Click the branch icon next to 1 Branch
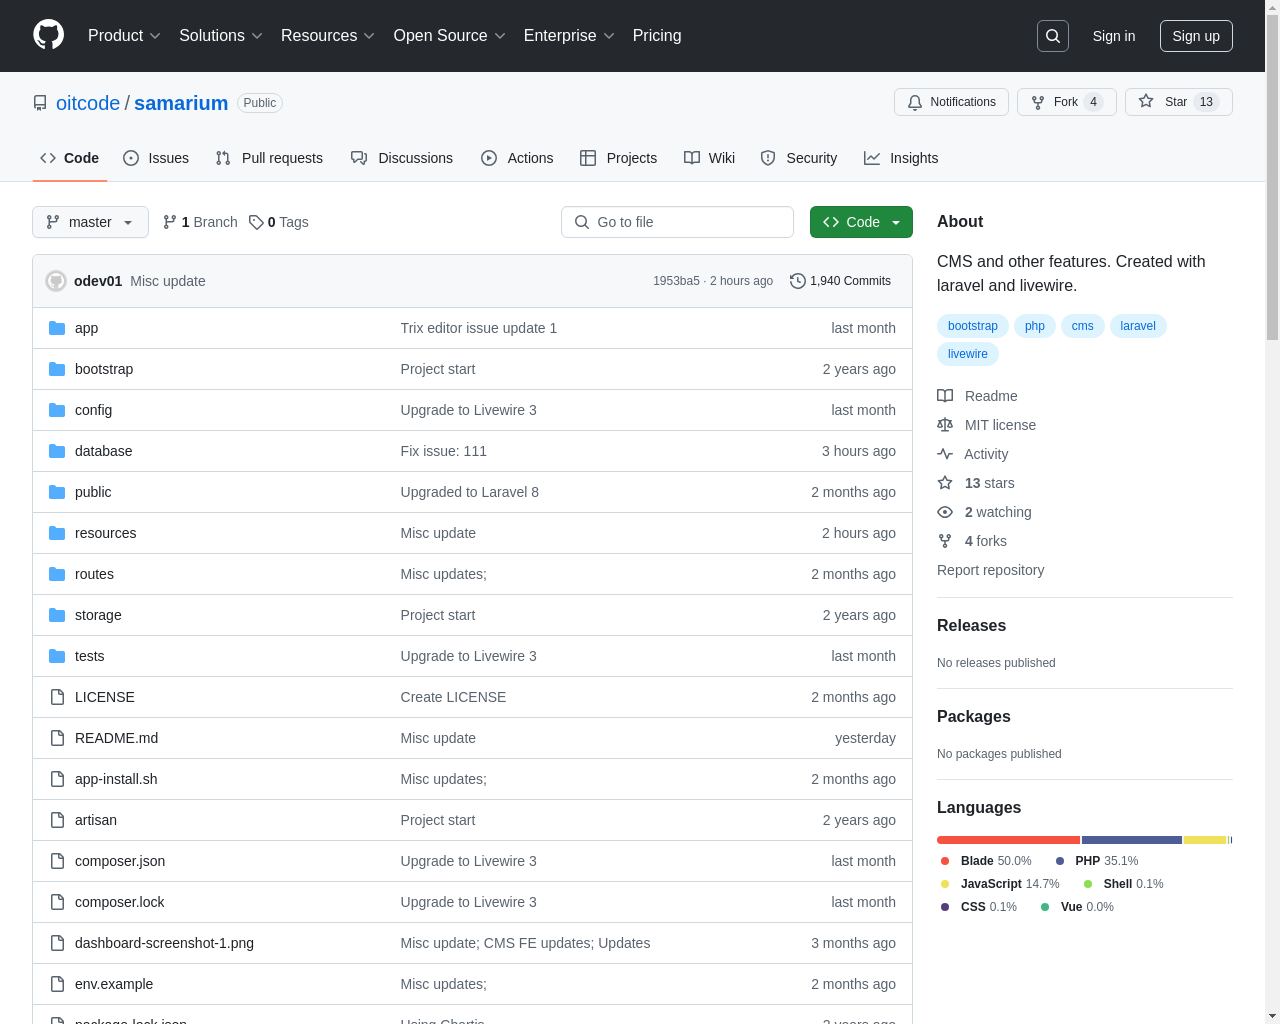 pos(170,222)
